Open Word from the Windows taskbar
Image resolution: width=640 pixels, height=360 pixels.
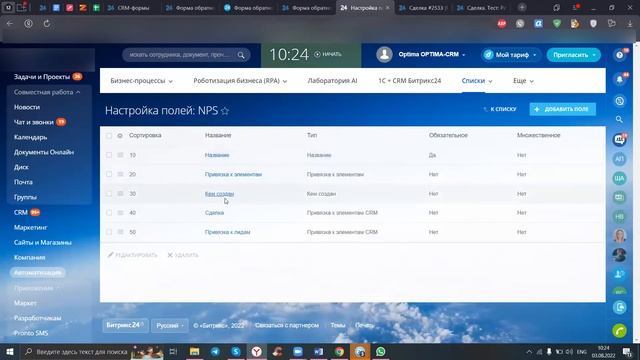click(318, 351)
